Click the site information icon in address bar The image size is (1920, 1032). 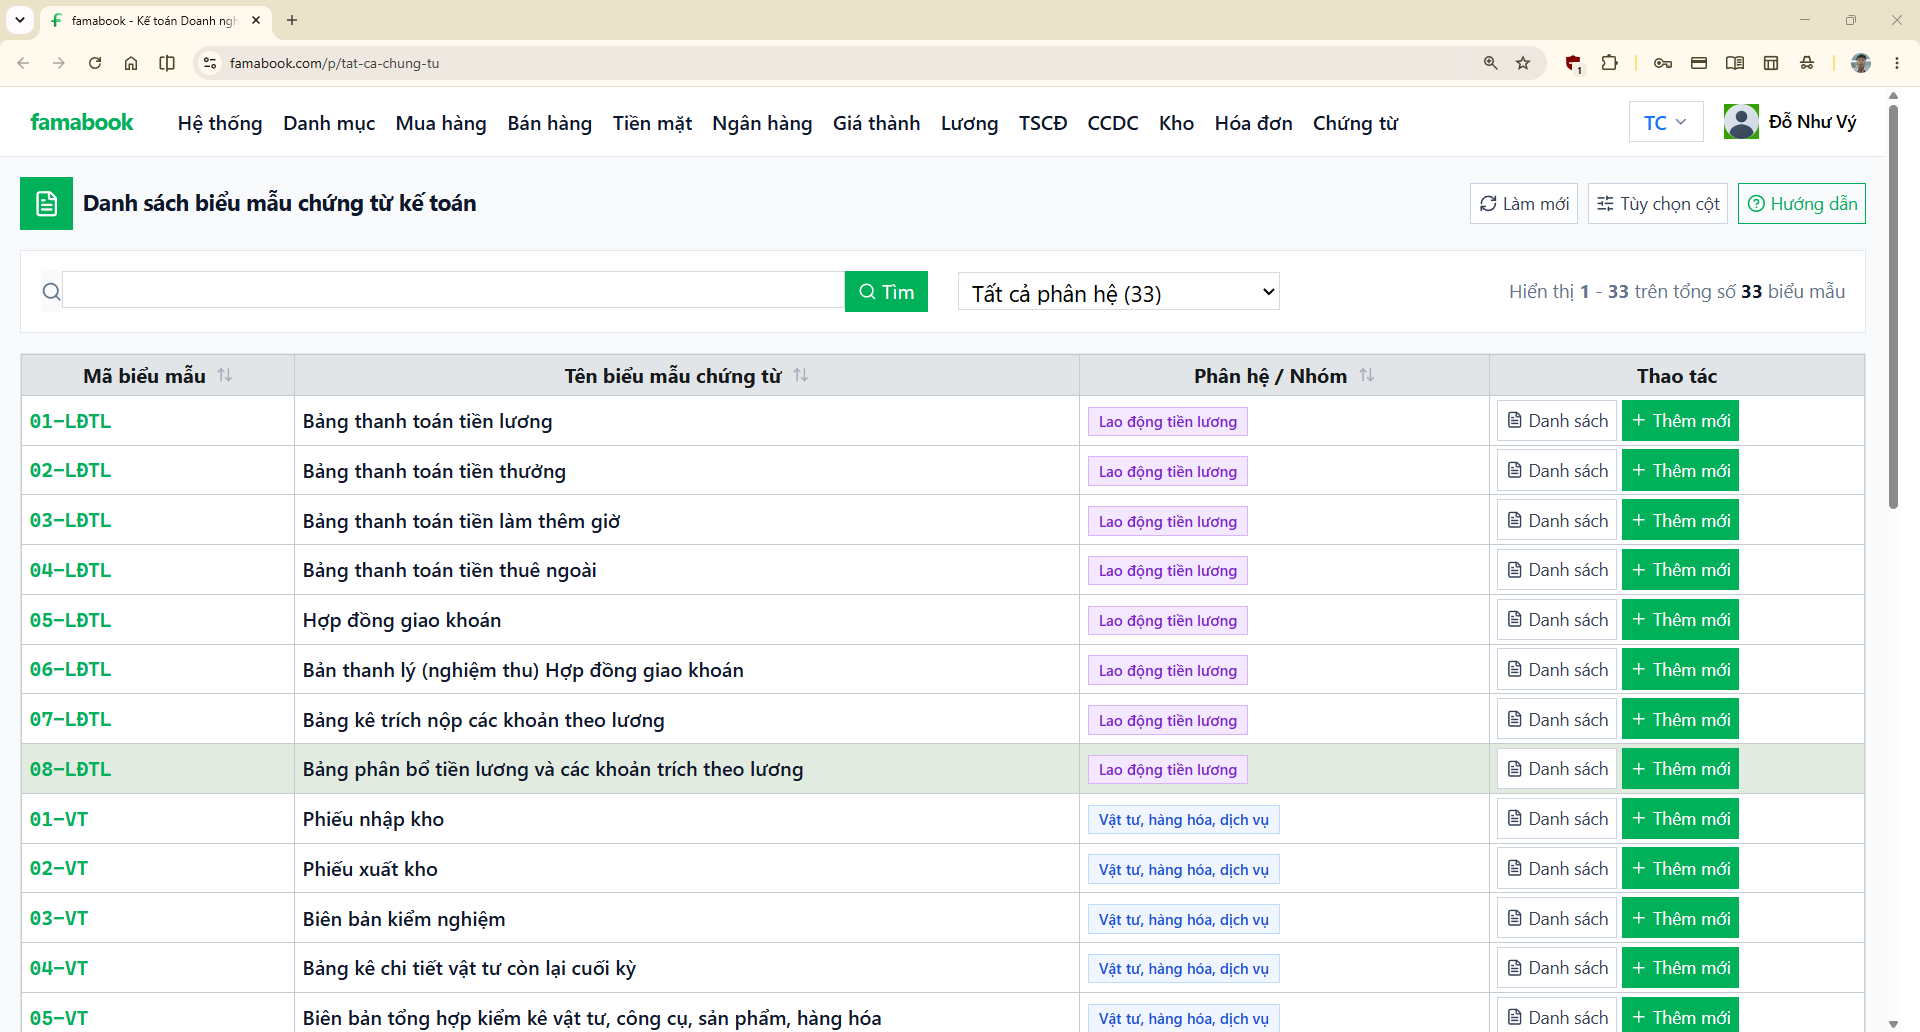tap(209, 63)
